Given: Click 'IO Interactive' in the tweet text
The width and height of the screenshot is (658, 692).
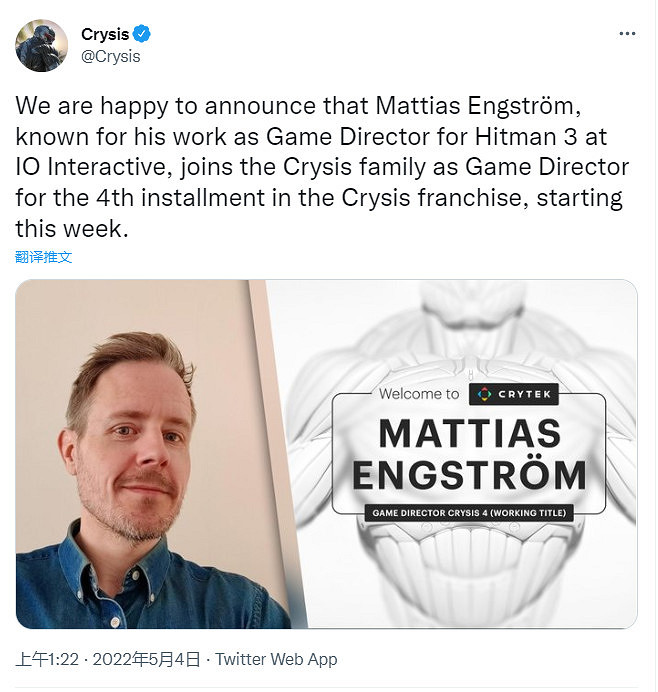Looking at the screenshot, I should (x=90, y=167).
